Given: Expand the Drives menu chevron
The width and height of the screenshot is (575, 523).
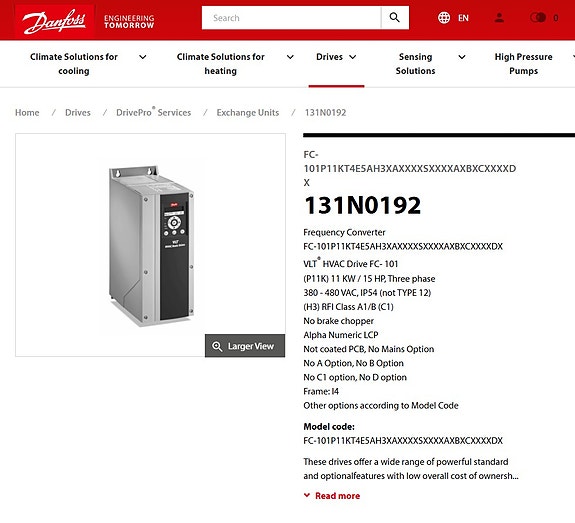Looking at the screenshot, I should [x=352, y=57].
